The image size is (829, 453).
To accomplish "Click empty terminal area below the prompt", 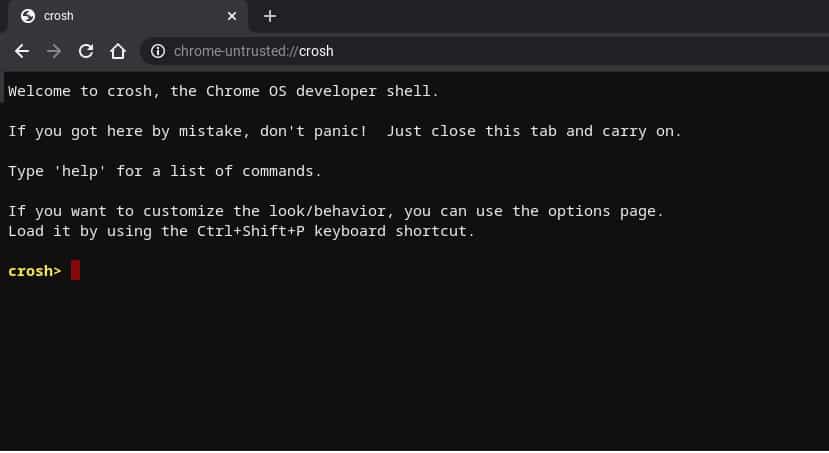I will (414, 365).
